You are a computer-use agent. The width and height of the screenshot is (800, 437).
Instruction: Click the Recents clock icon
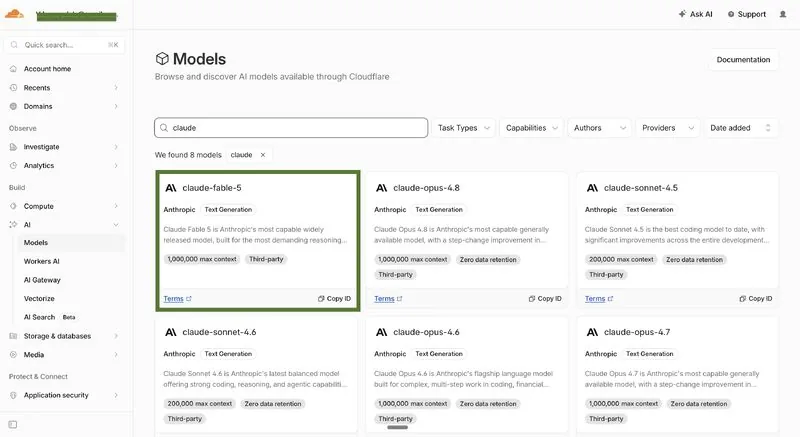[x=13, y=88]
